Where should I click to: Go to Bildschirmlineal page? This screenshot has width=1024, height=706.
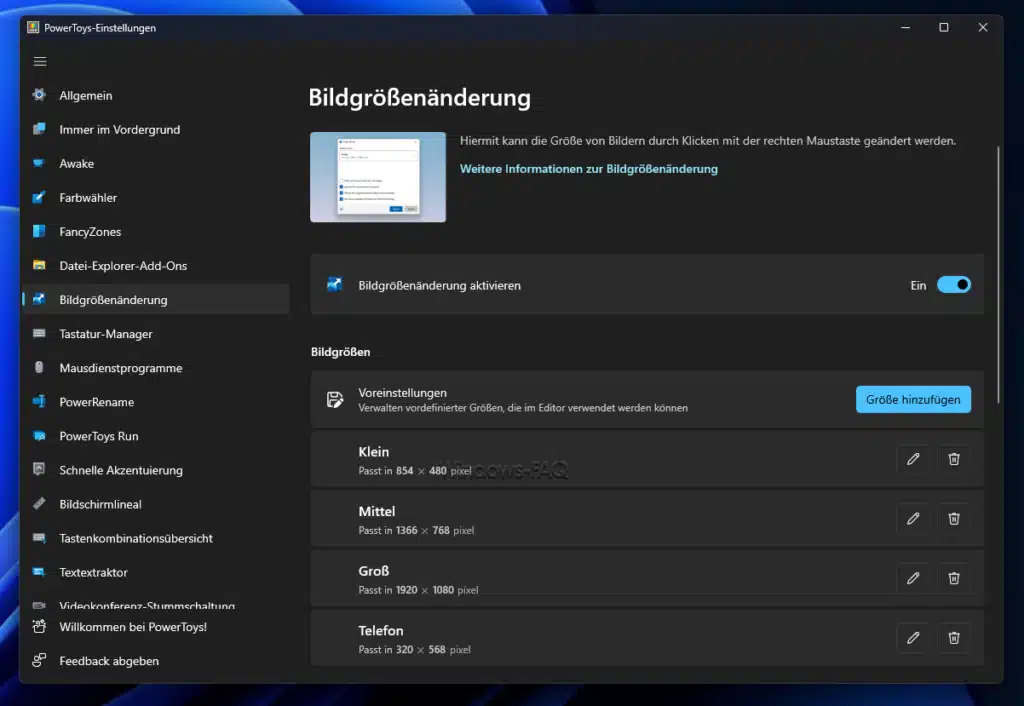(156, 504)
